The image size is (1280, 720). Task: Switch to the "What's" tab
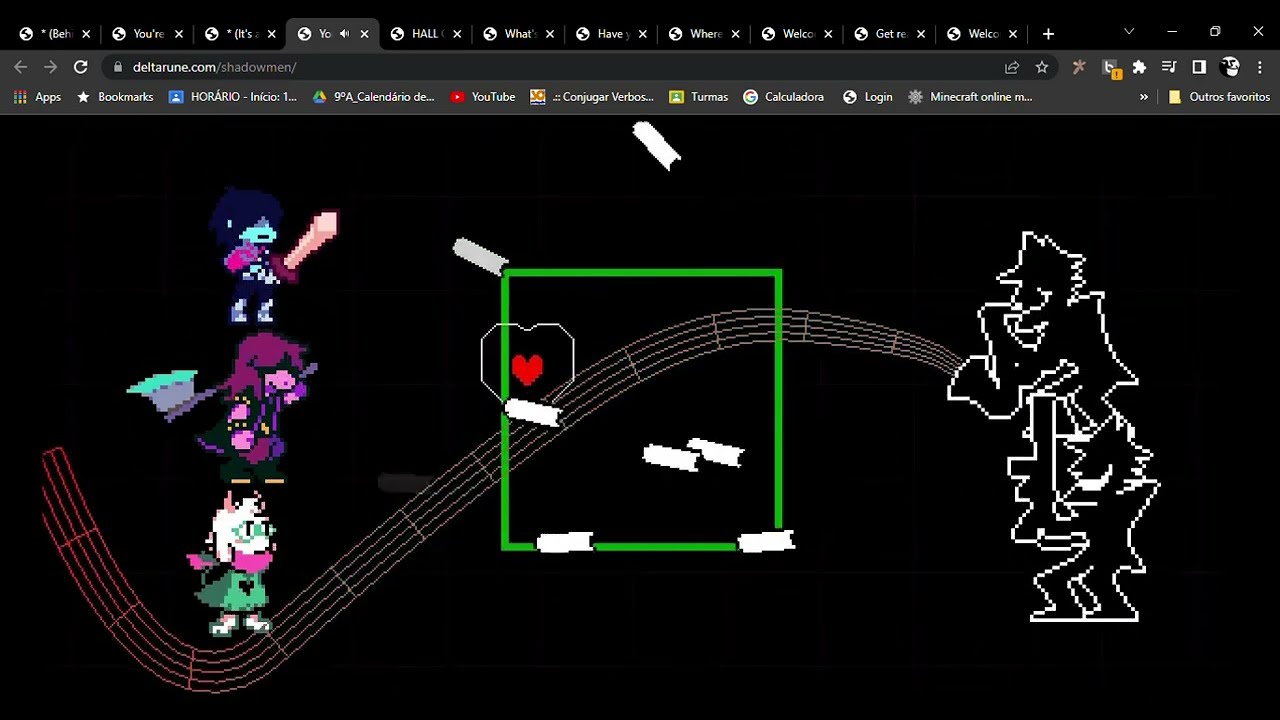point(518,34)
